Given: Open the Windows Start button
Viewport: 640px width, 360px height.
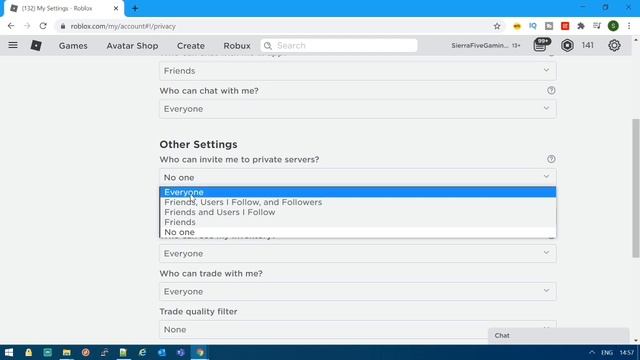Looking at the screenshot, I should click(x=9, y=352).
